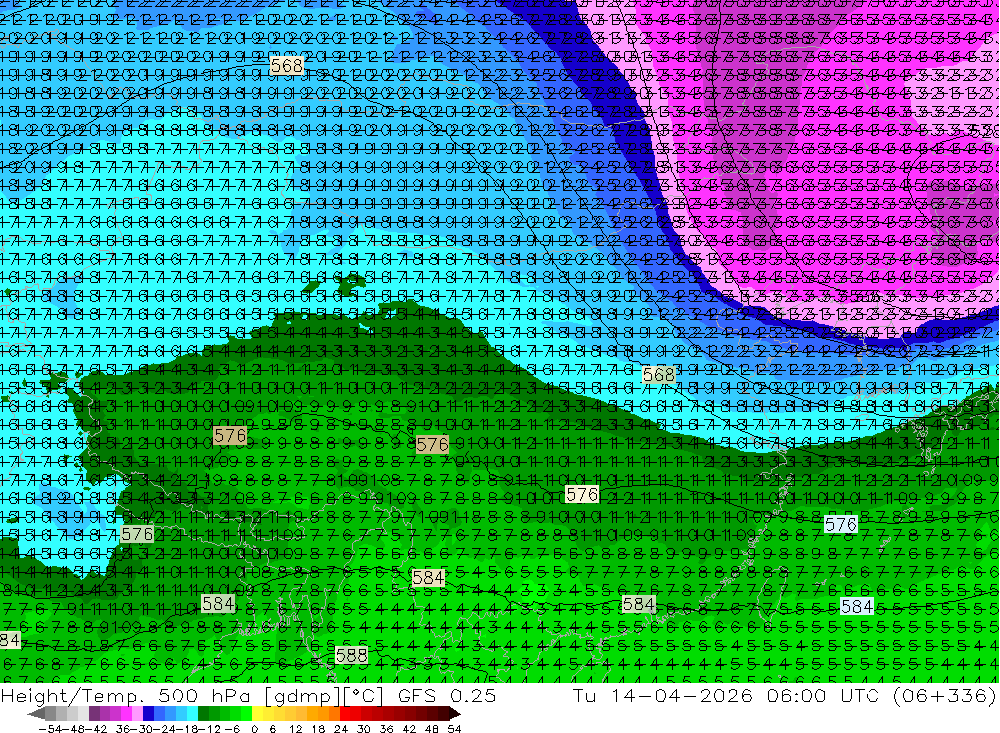Click the dark maroon right arrow of the color bar
Screen dimensions: 1000x733
point(454,714)
